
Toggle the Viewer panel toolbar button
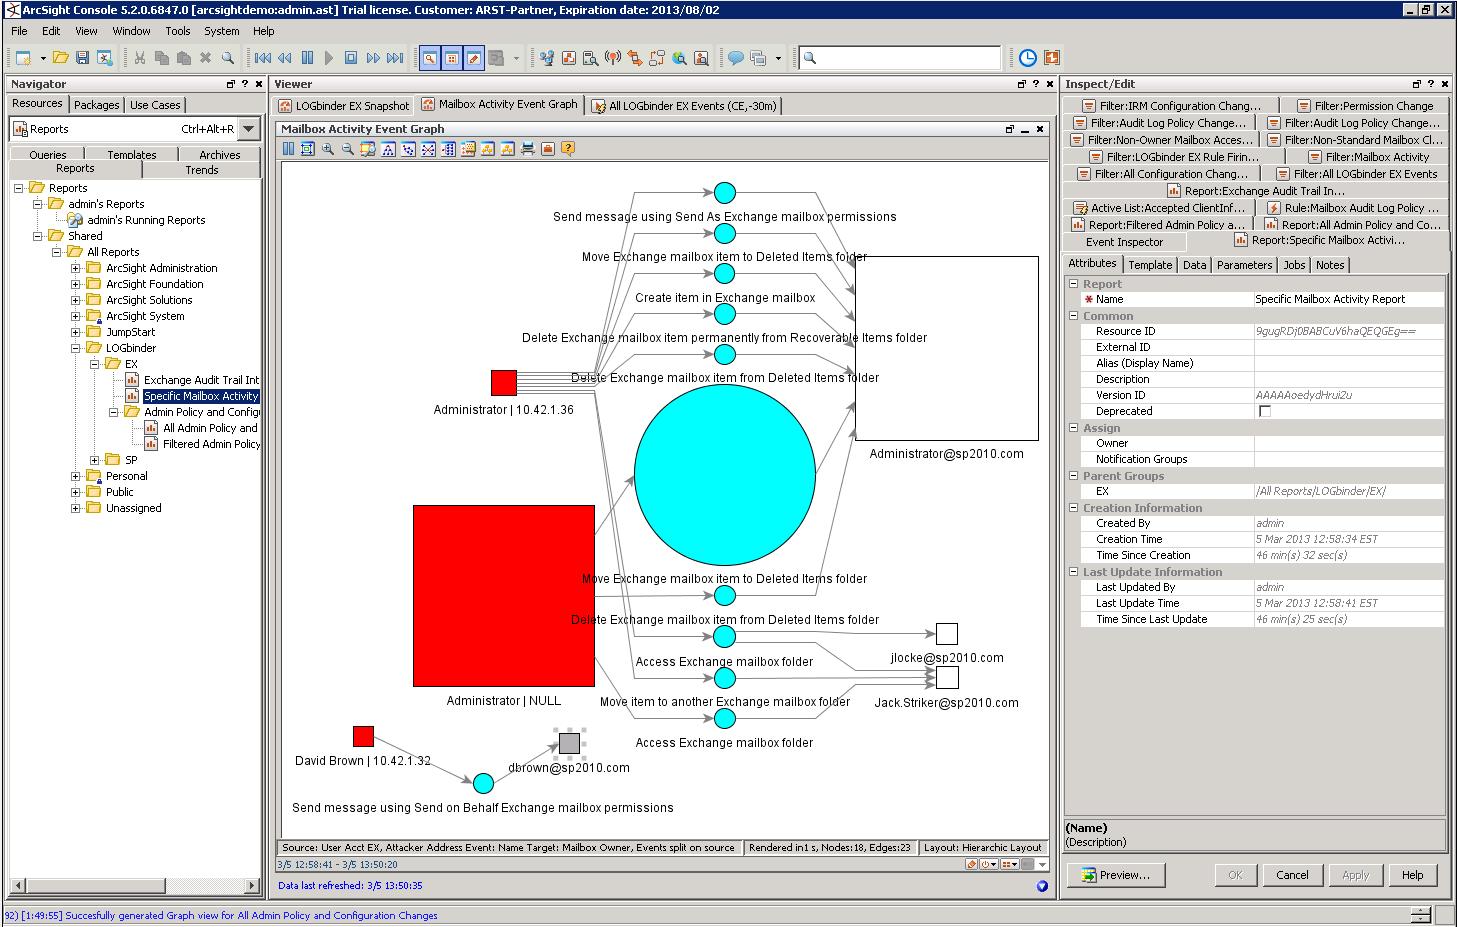[452, 58]
